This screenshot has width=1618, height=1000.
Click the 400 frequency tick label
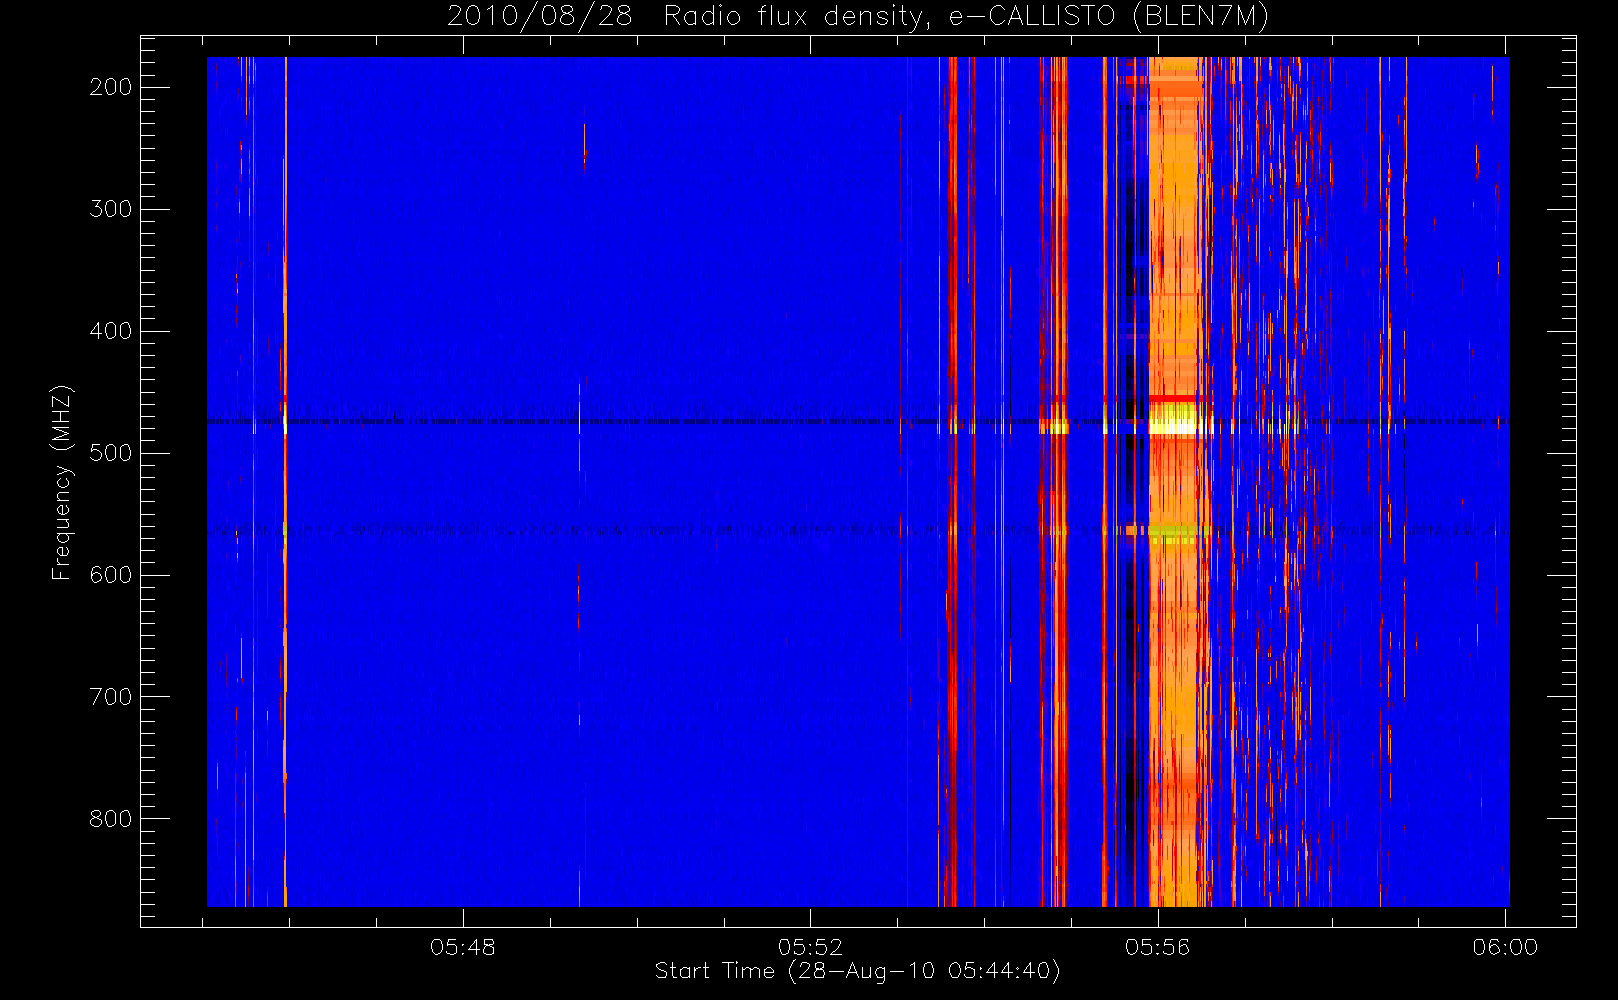(111, 331)
